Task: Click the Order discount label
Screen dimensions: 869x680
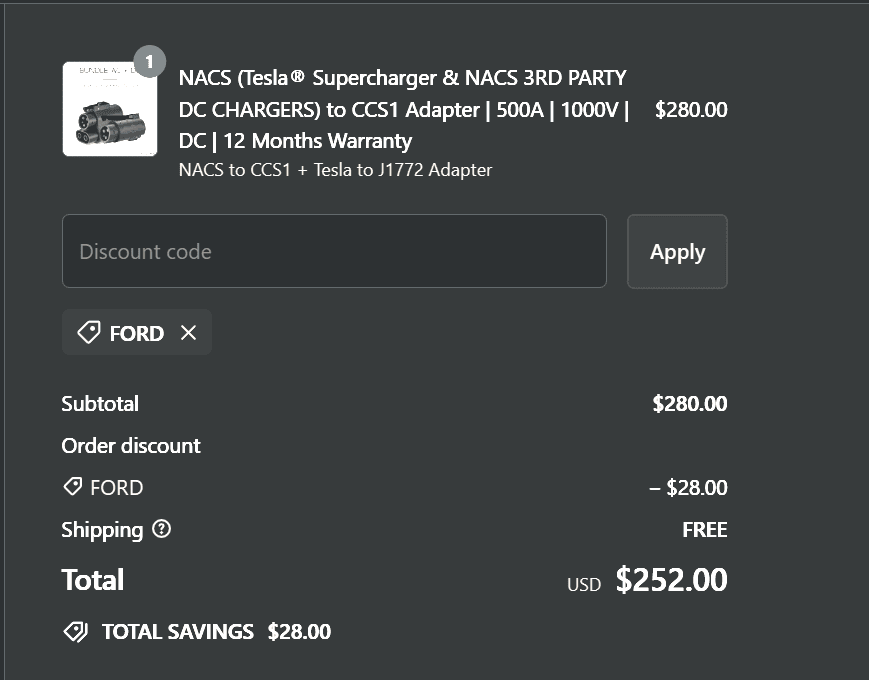Action: (131, 446)
